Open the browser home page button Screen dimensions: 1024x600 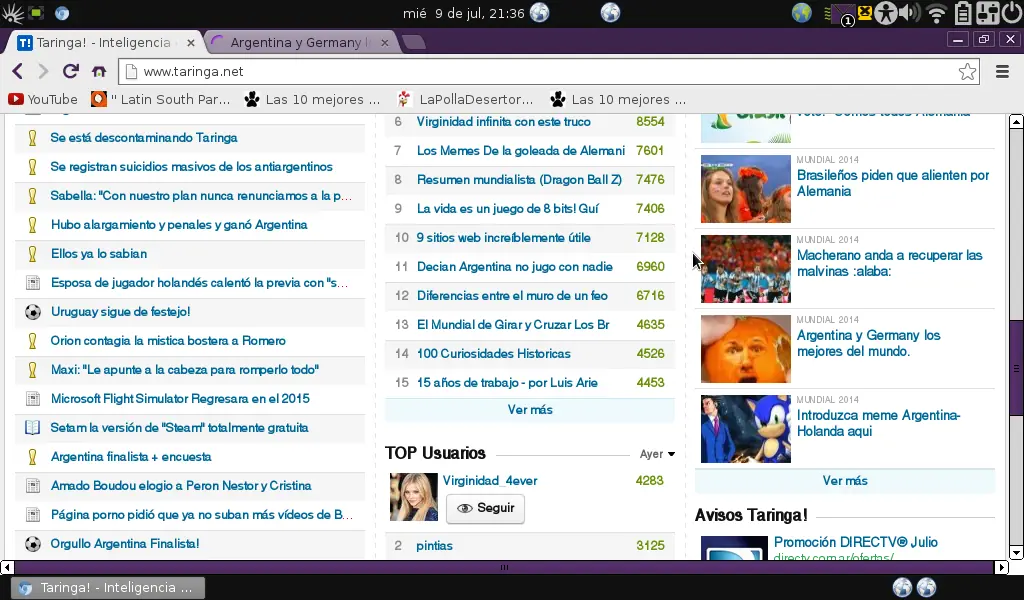(99, 71)
